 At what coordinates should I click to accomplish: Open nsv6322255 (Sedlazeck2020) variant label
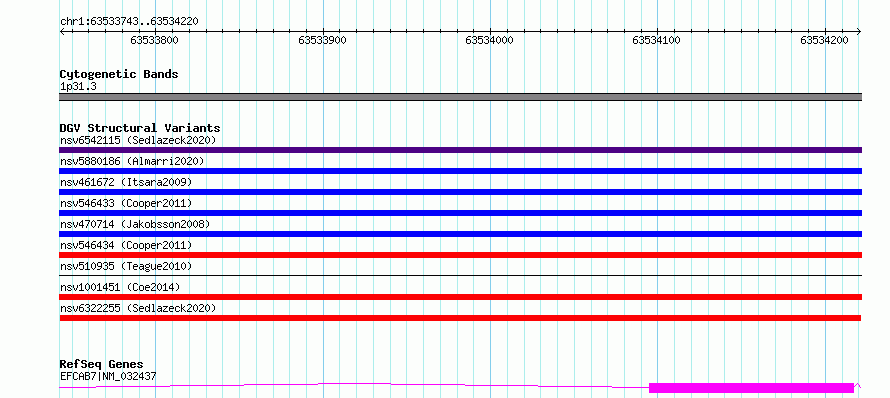[138, 308]
